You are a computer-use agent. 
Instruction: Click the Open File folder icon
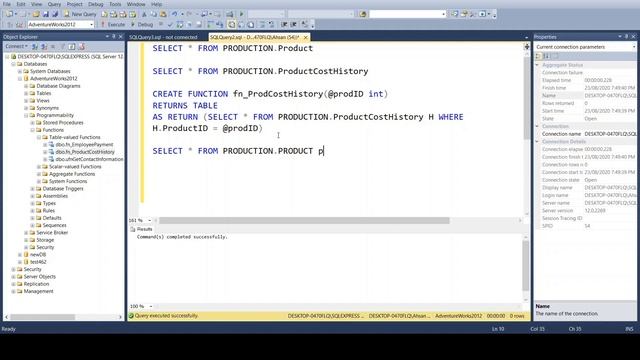pos(36,14)
